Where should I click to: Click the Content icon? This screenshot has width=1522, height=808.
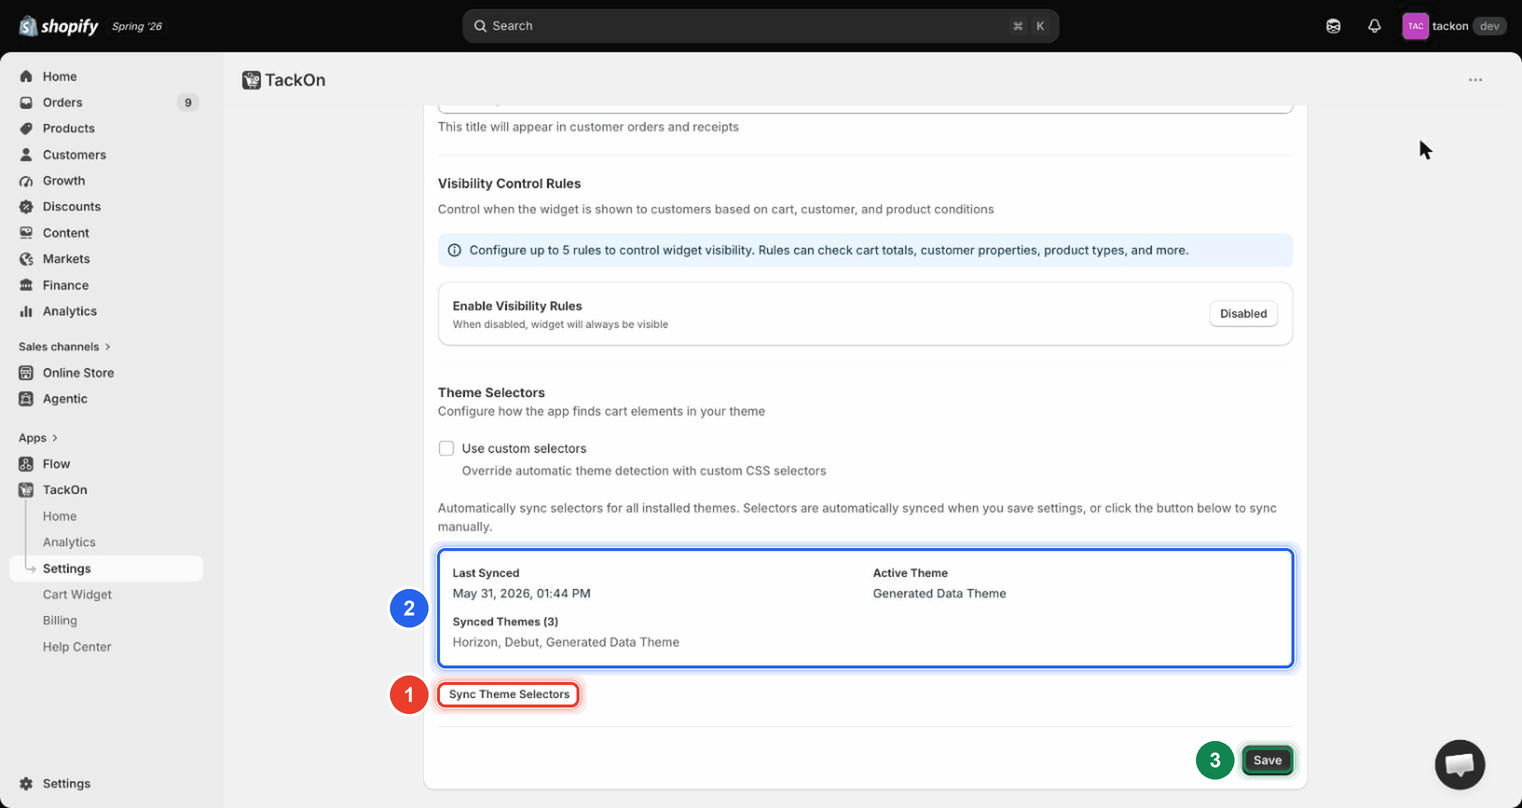(x=26, y=233)
